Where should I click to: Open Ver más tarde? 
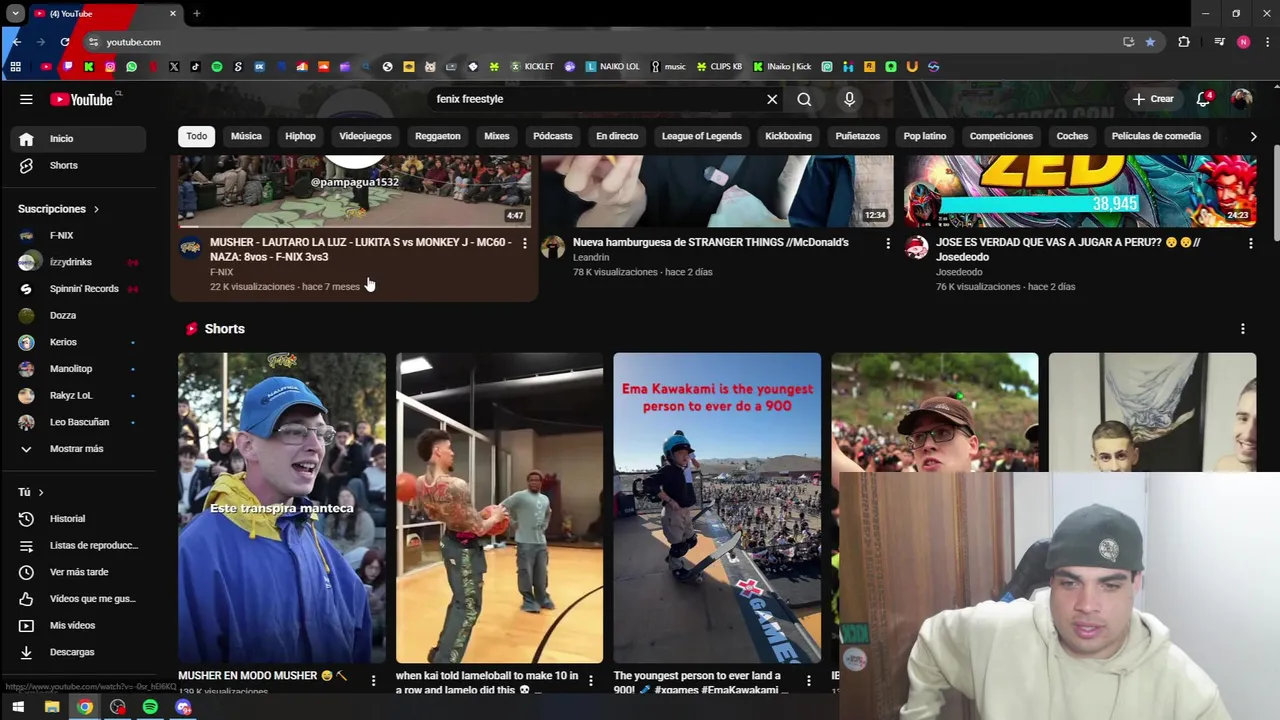(78, 572)
